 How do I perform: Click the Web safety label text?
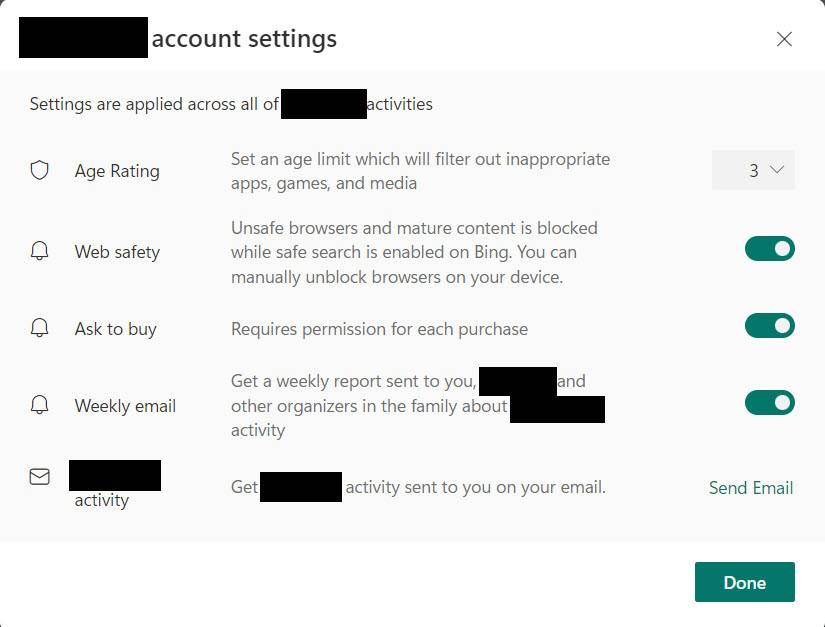[x=117, y=252]
